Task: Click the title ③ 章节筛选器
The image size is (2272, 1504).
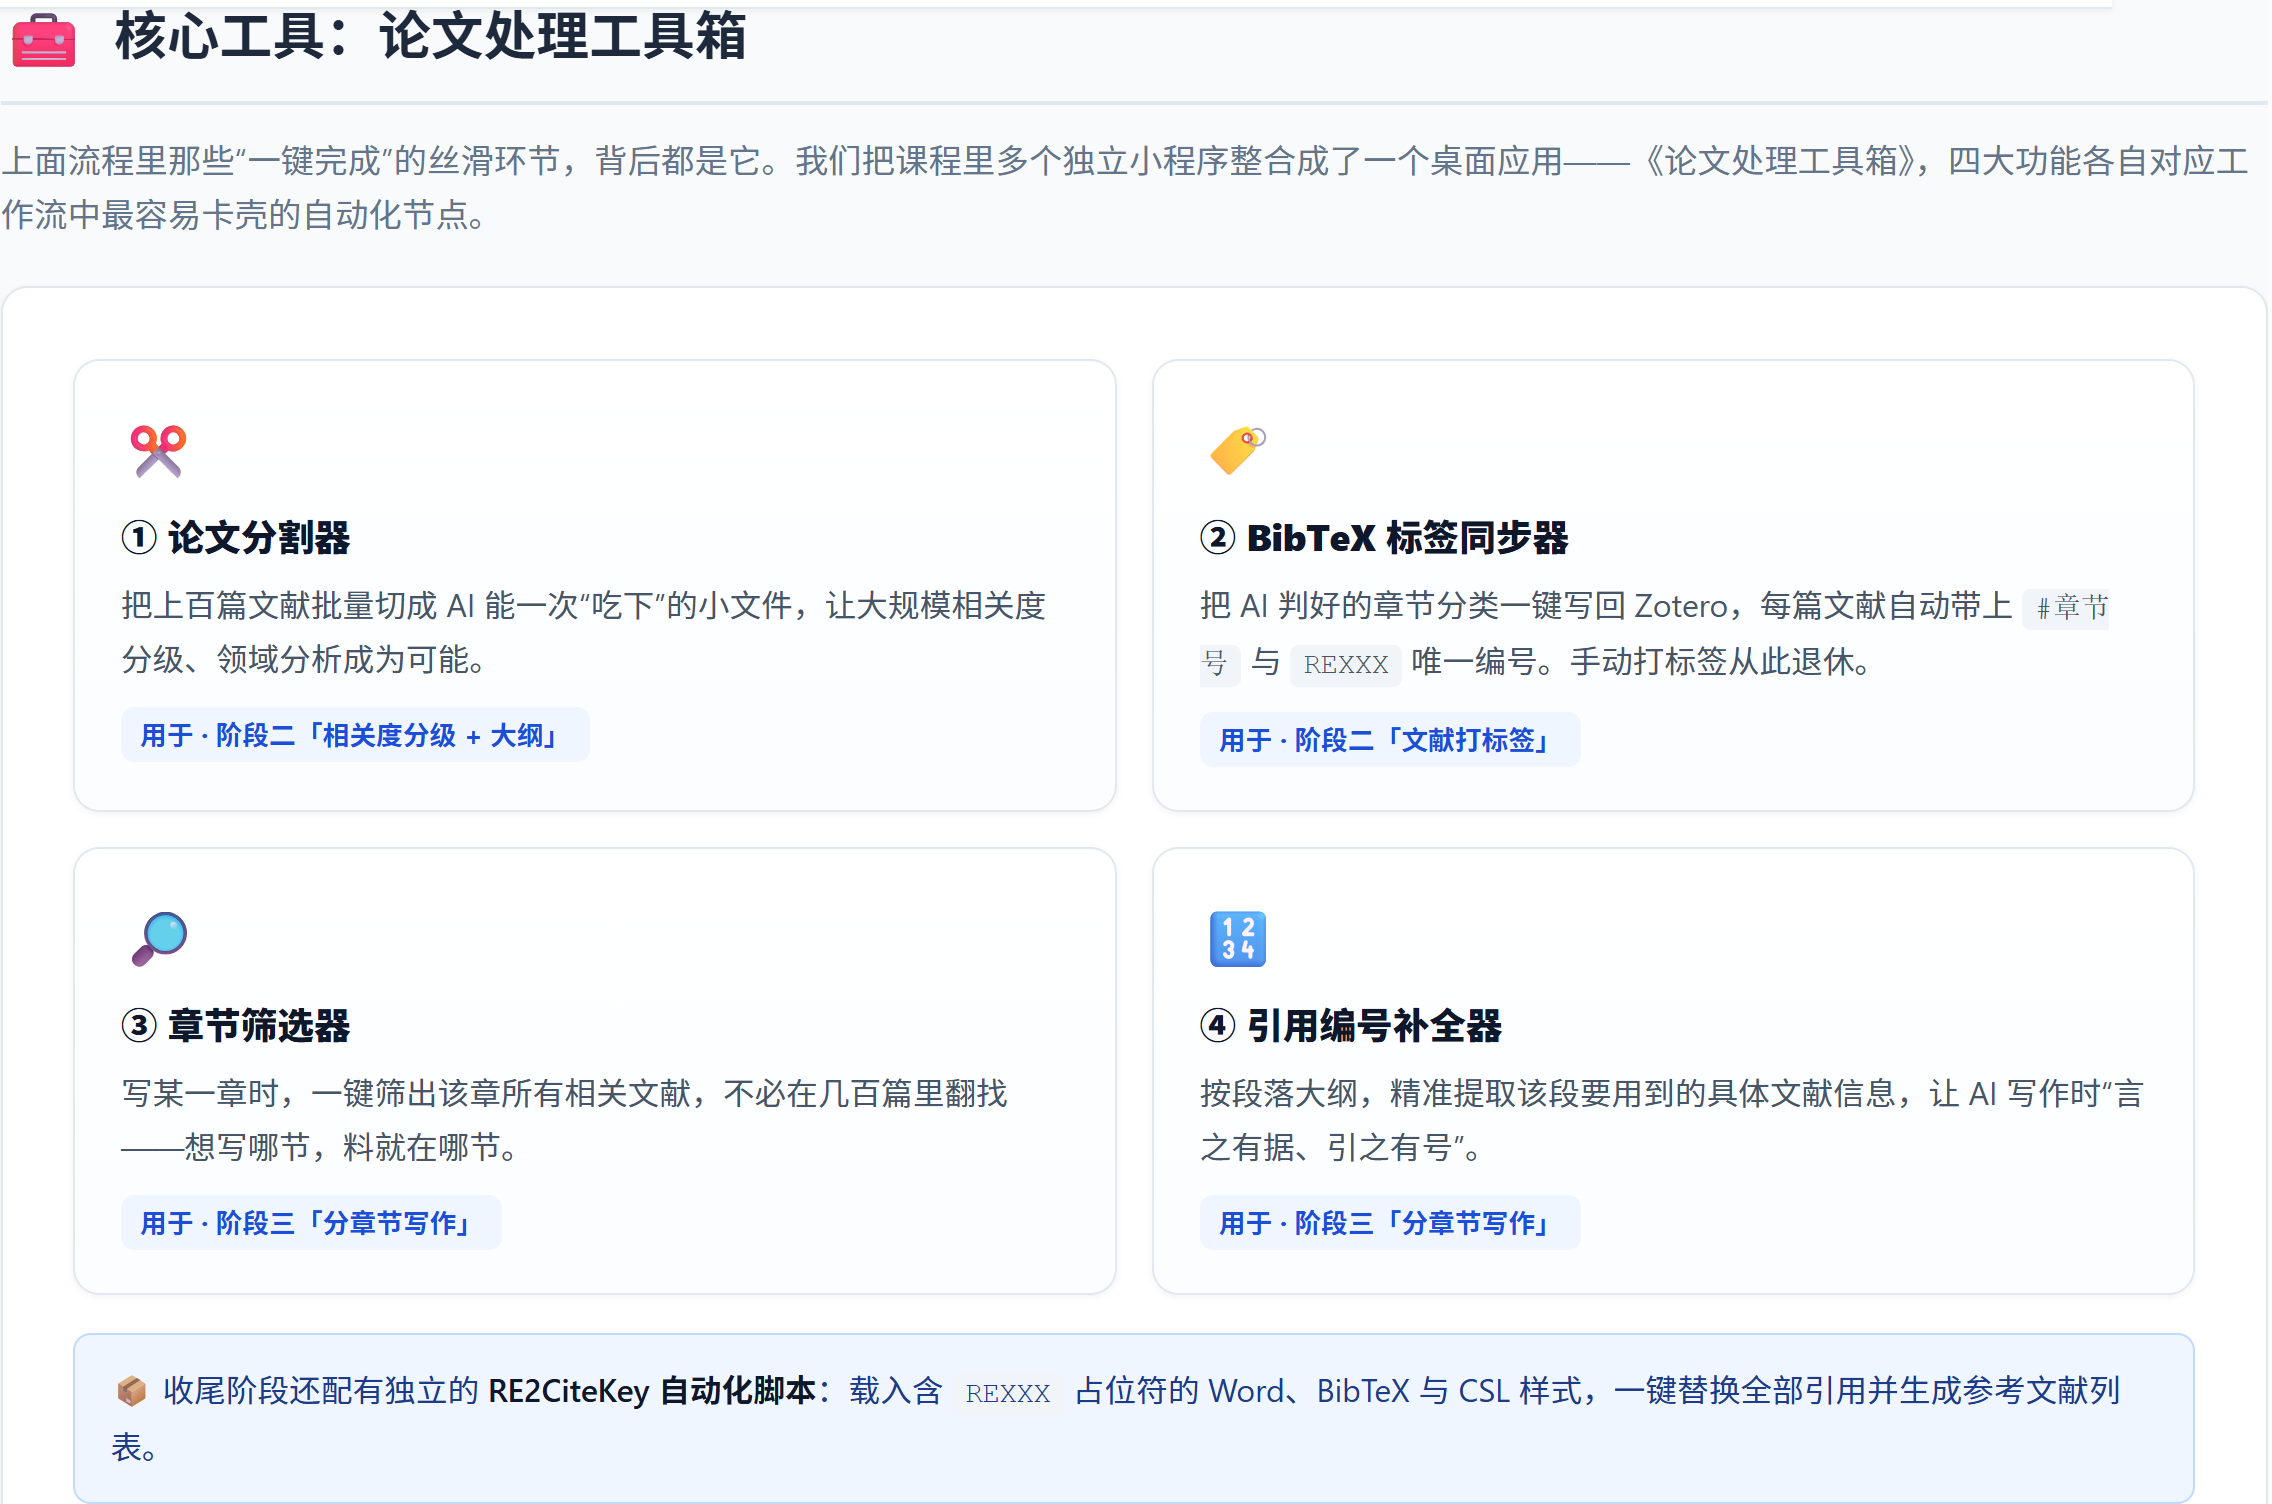Action: pyautogui.click(x=236, y=1026)
